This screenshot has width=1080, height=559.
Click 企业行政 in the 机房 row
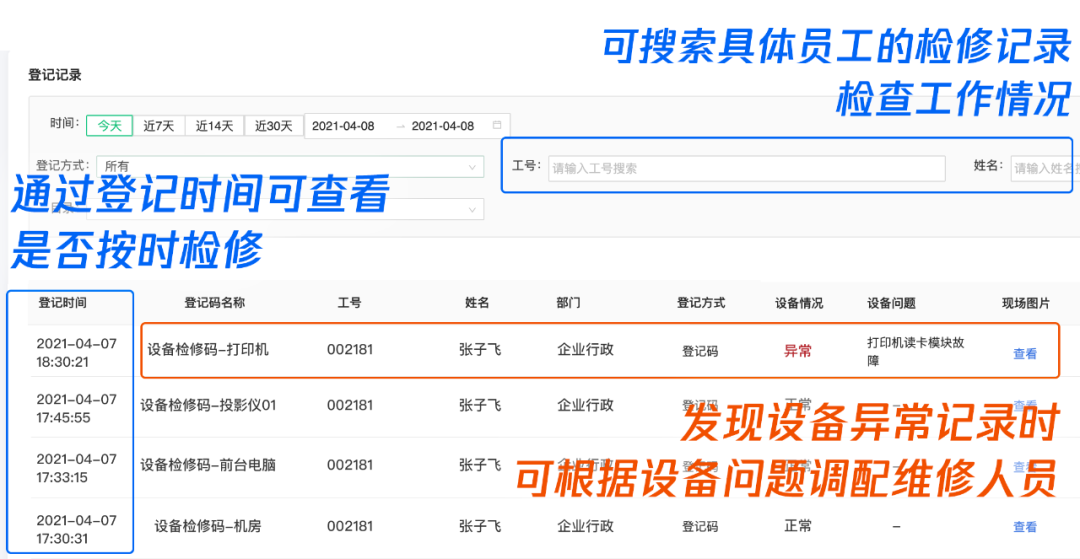click(x=585, y=527)
